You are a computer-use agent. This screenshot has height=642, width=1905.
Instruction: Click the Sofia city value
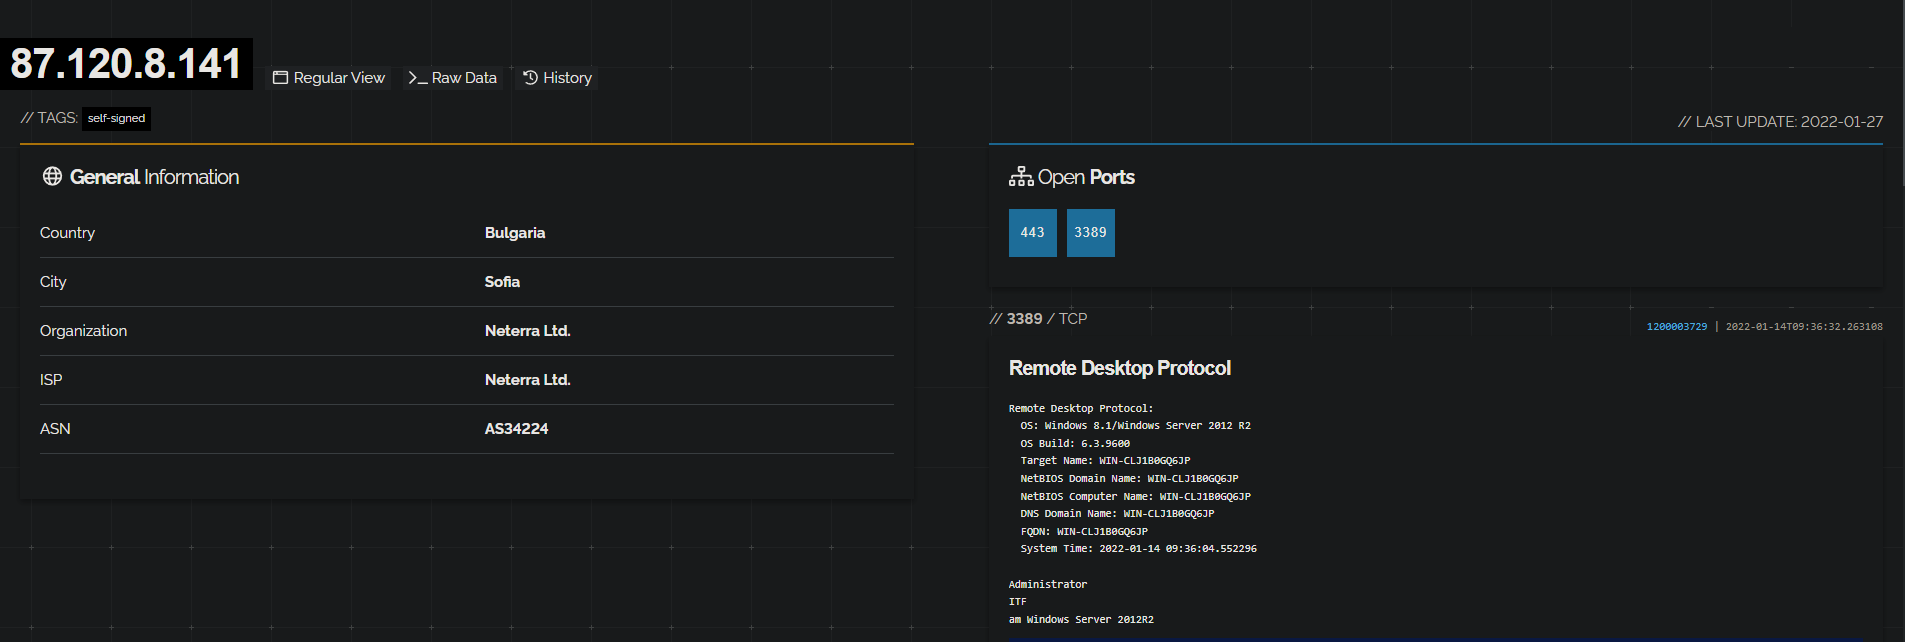[x=502, y=282]
